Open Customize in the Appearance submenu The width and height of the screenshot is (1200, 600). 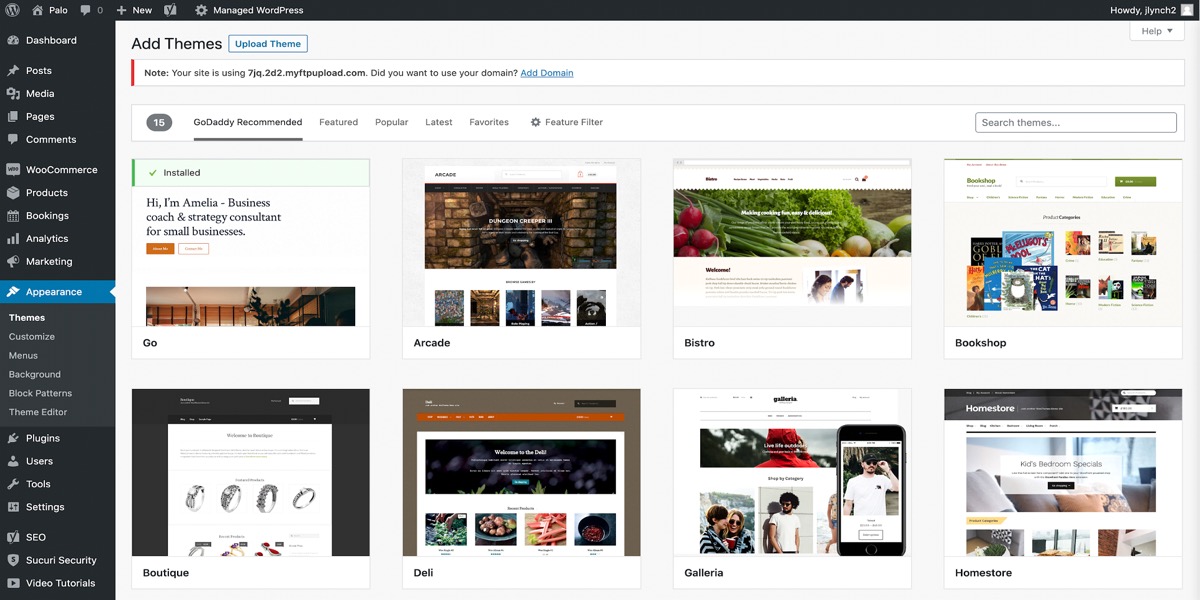pyautogui.click(x=32, y=337)
